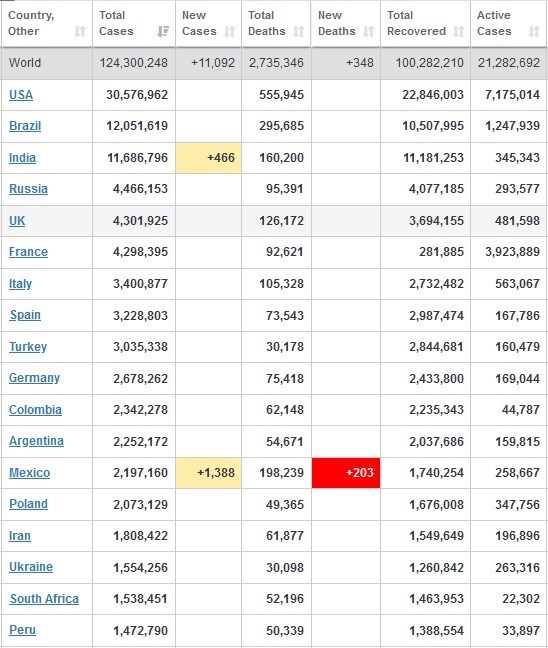548x648 pixels.
Task: Click Mexico's red +203 new deaths cell
Action: [x=346, y=473]
